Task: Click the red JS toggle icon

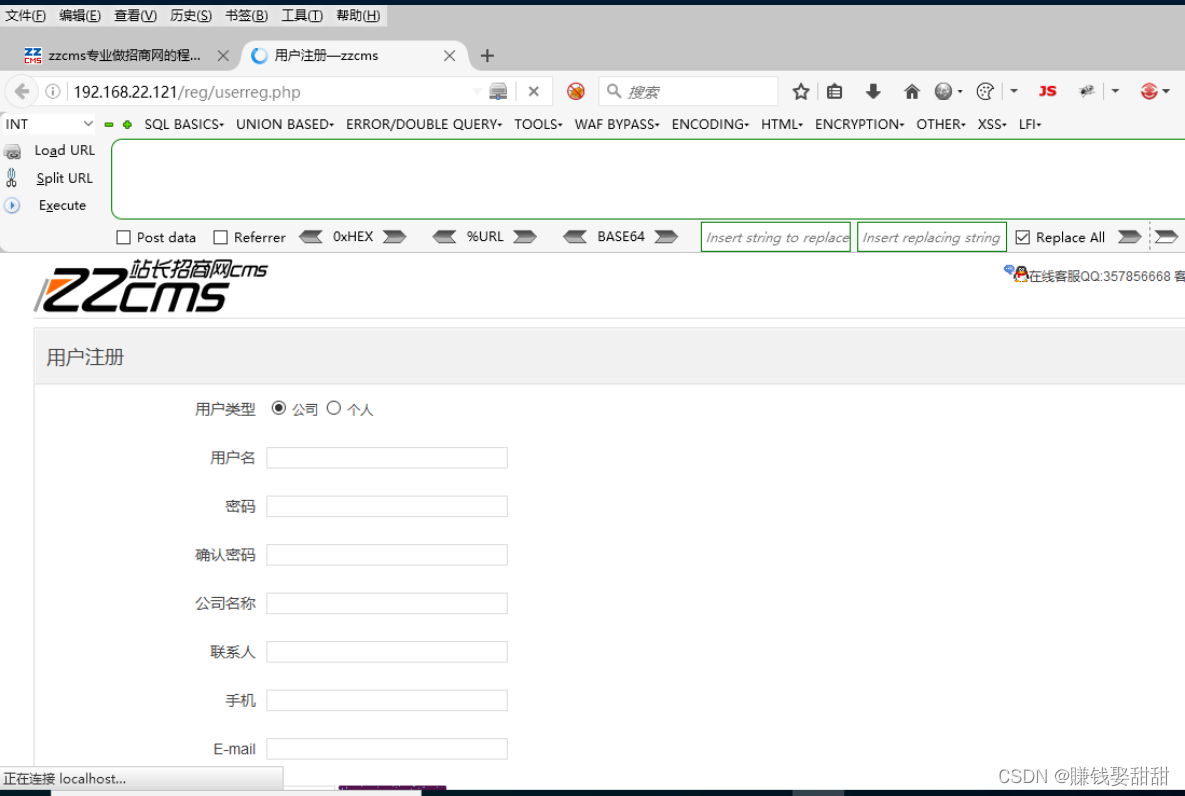Action: pyautogui.click(x=1047, y=91)
